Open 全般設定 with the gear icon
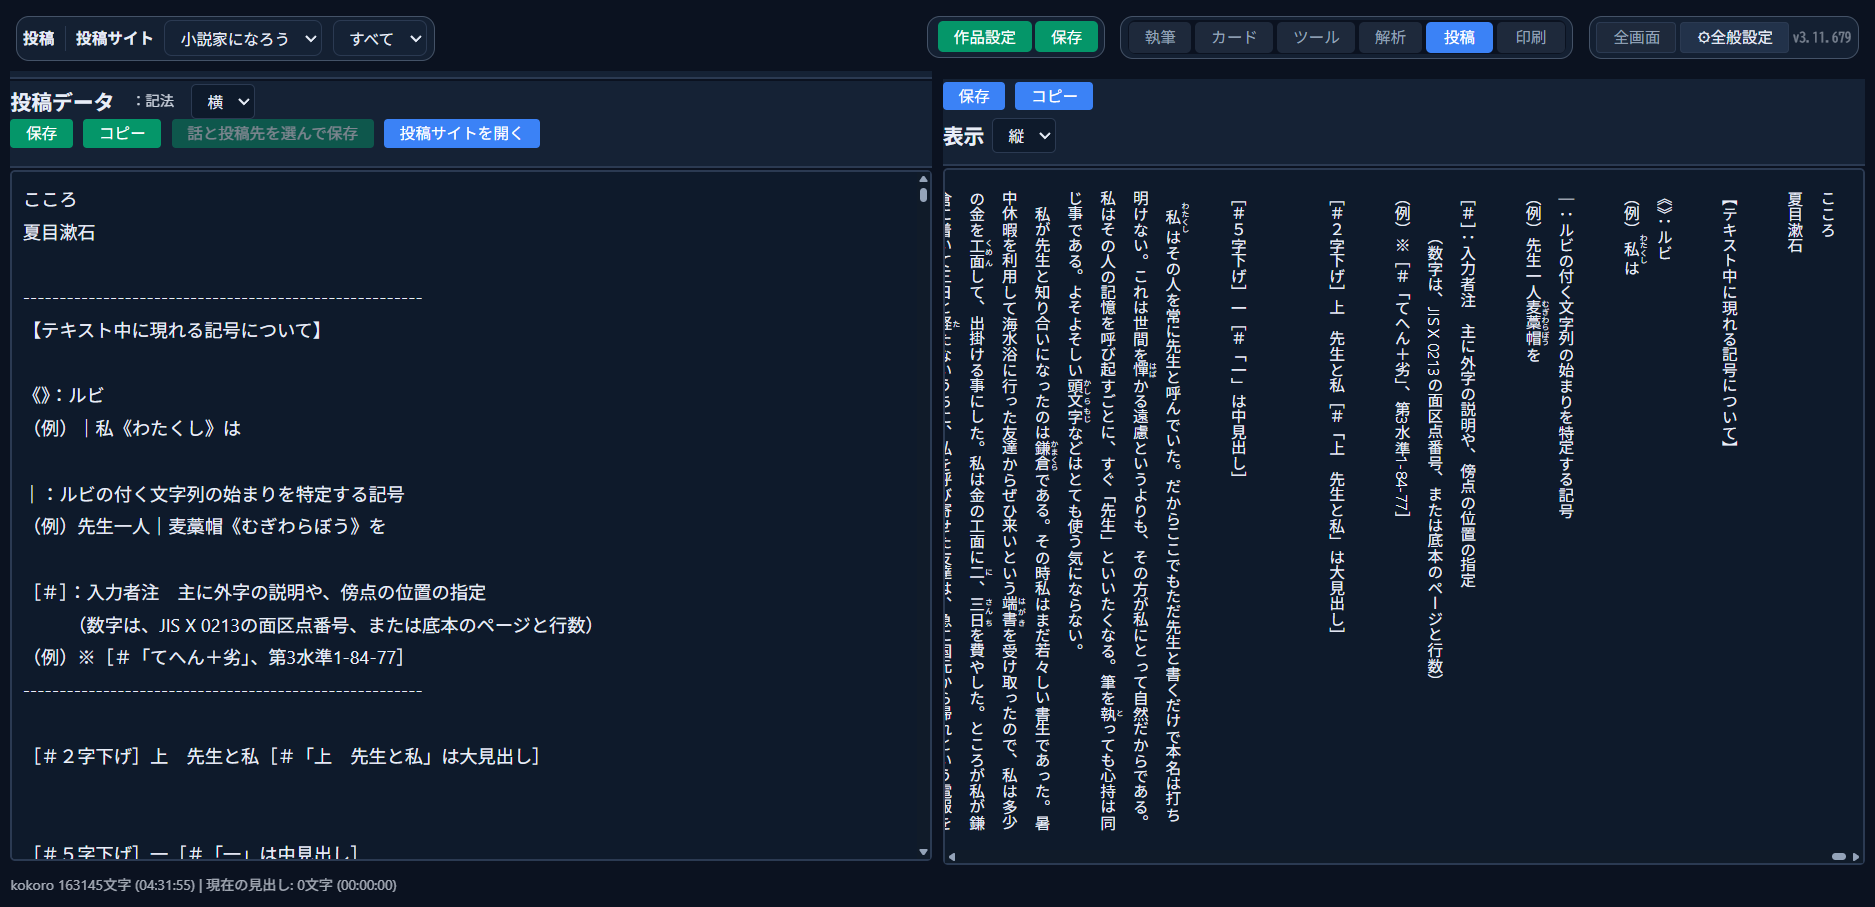This screenshot has height=907, width=1875. point(1734,37)
